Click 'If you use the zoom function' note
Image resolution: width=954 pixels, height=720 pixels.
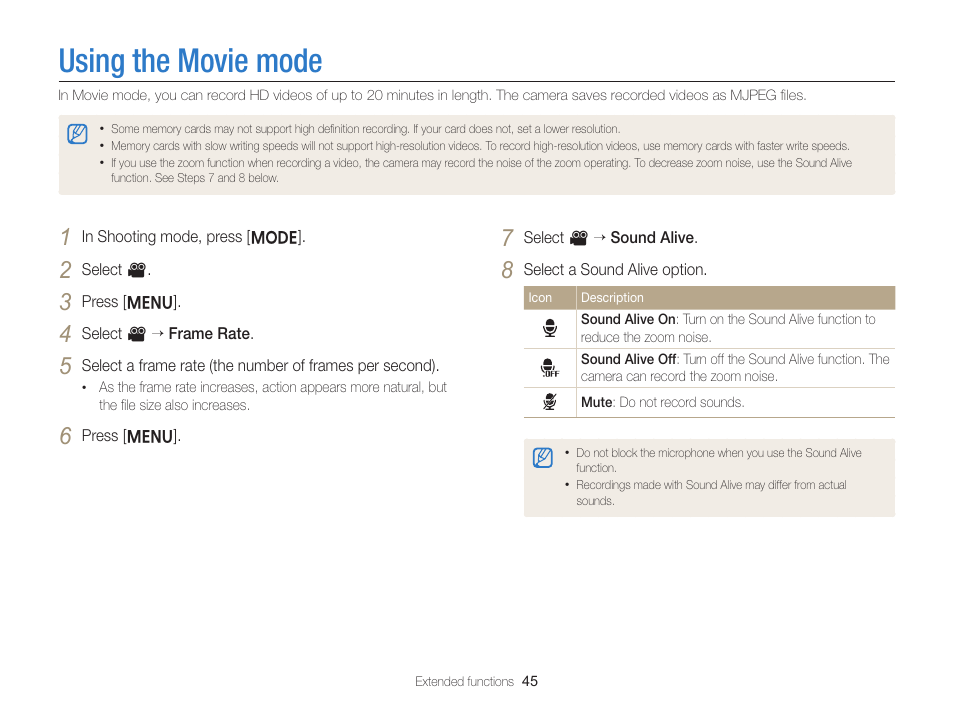click(x=481, y=170)
